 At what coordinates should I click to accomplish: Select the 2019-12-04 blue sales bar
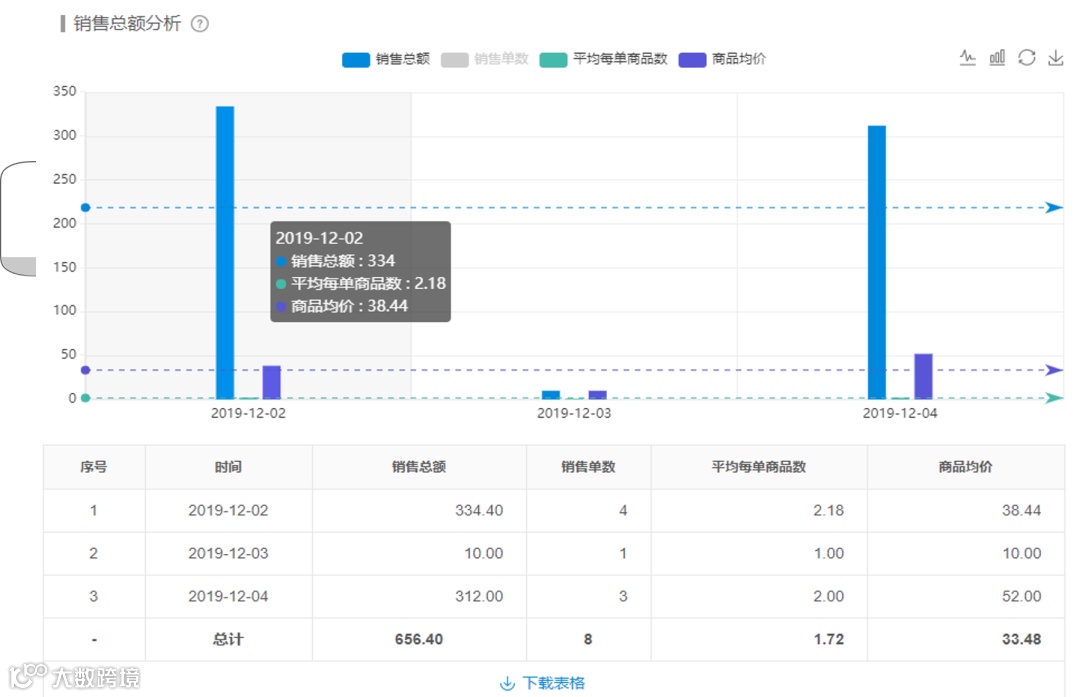877,262
